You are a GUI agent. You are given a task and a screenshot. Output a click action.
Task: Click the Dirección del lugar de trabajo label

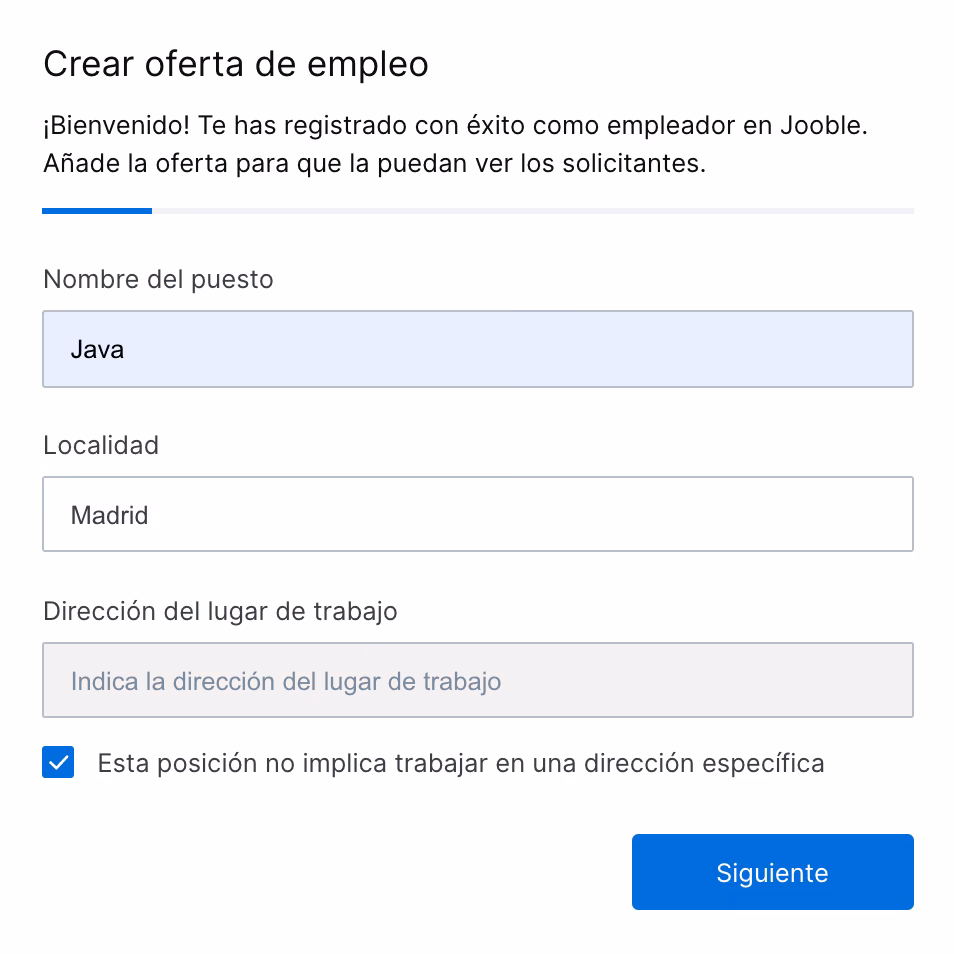(x=219, y=611)
